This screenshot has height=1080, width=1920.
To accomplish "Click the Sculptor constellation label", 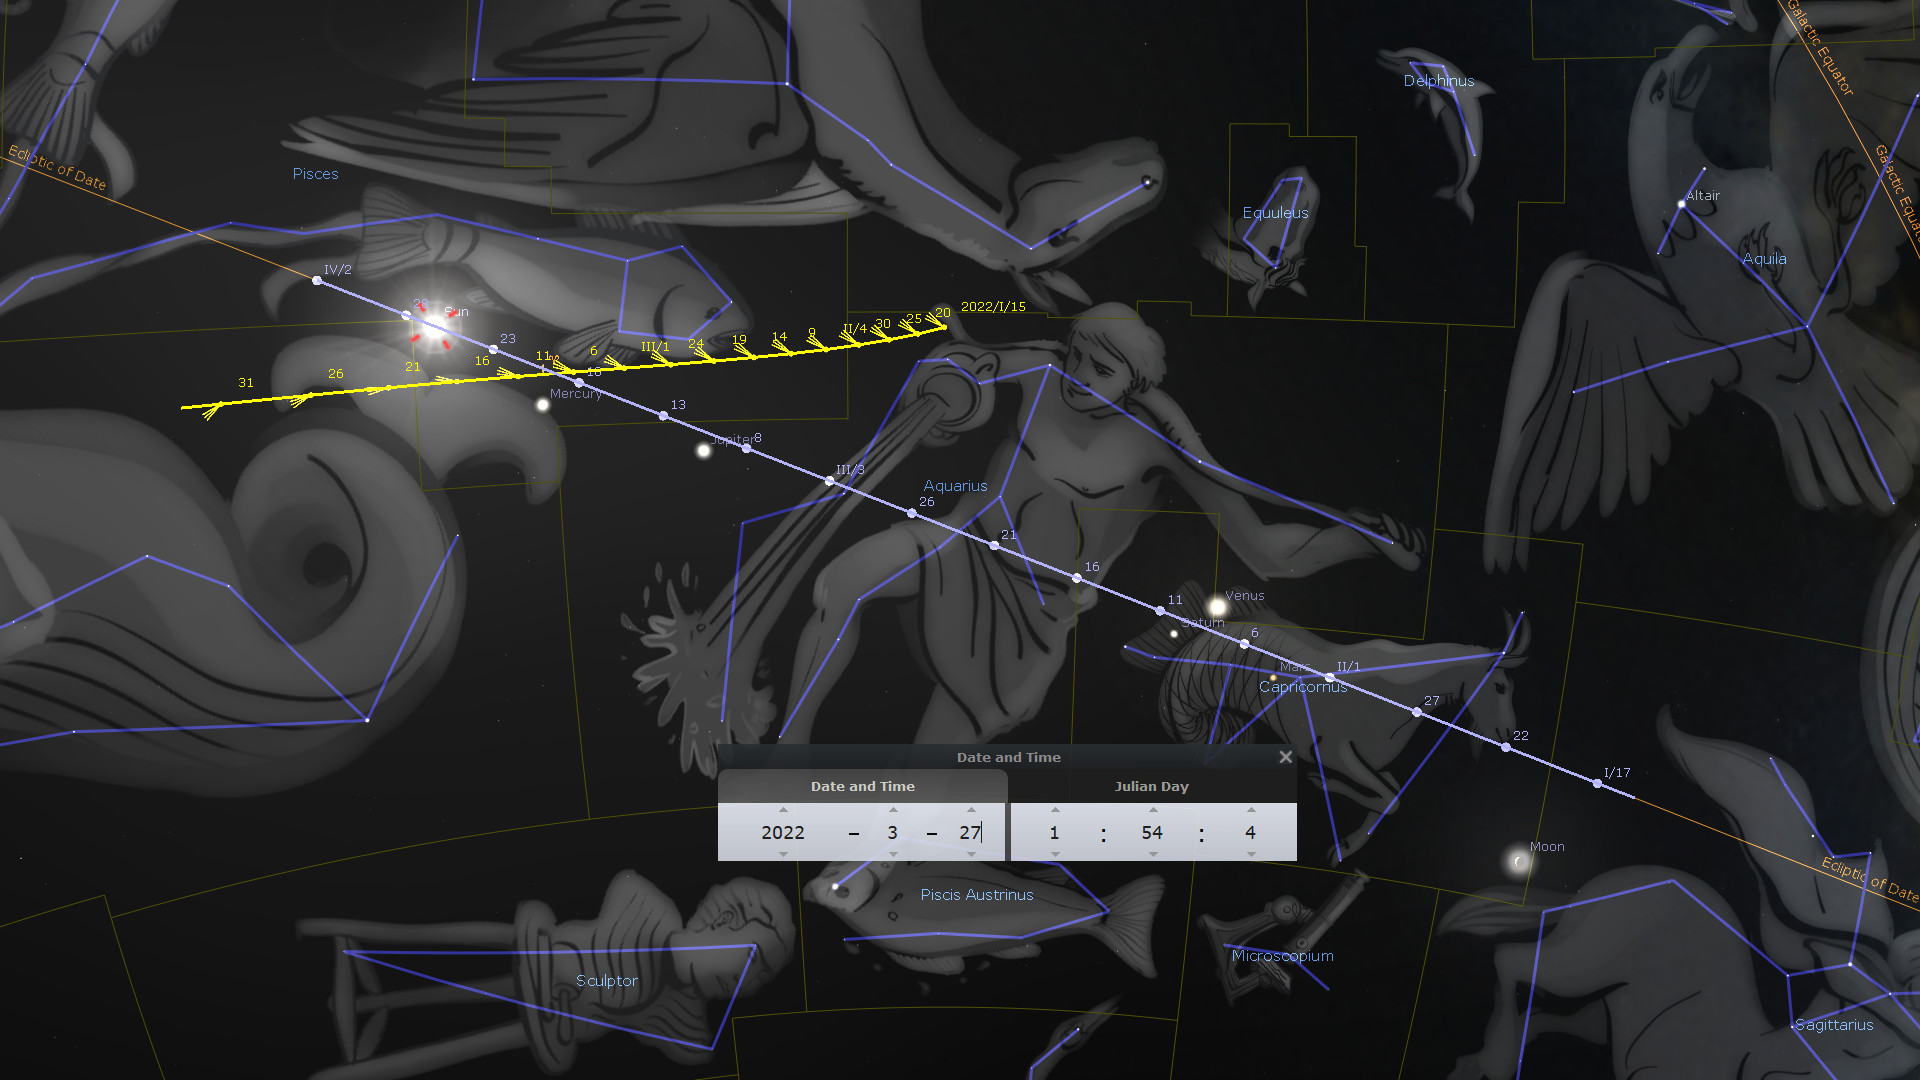I will point(607,981).
